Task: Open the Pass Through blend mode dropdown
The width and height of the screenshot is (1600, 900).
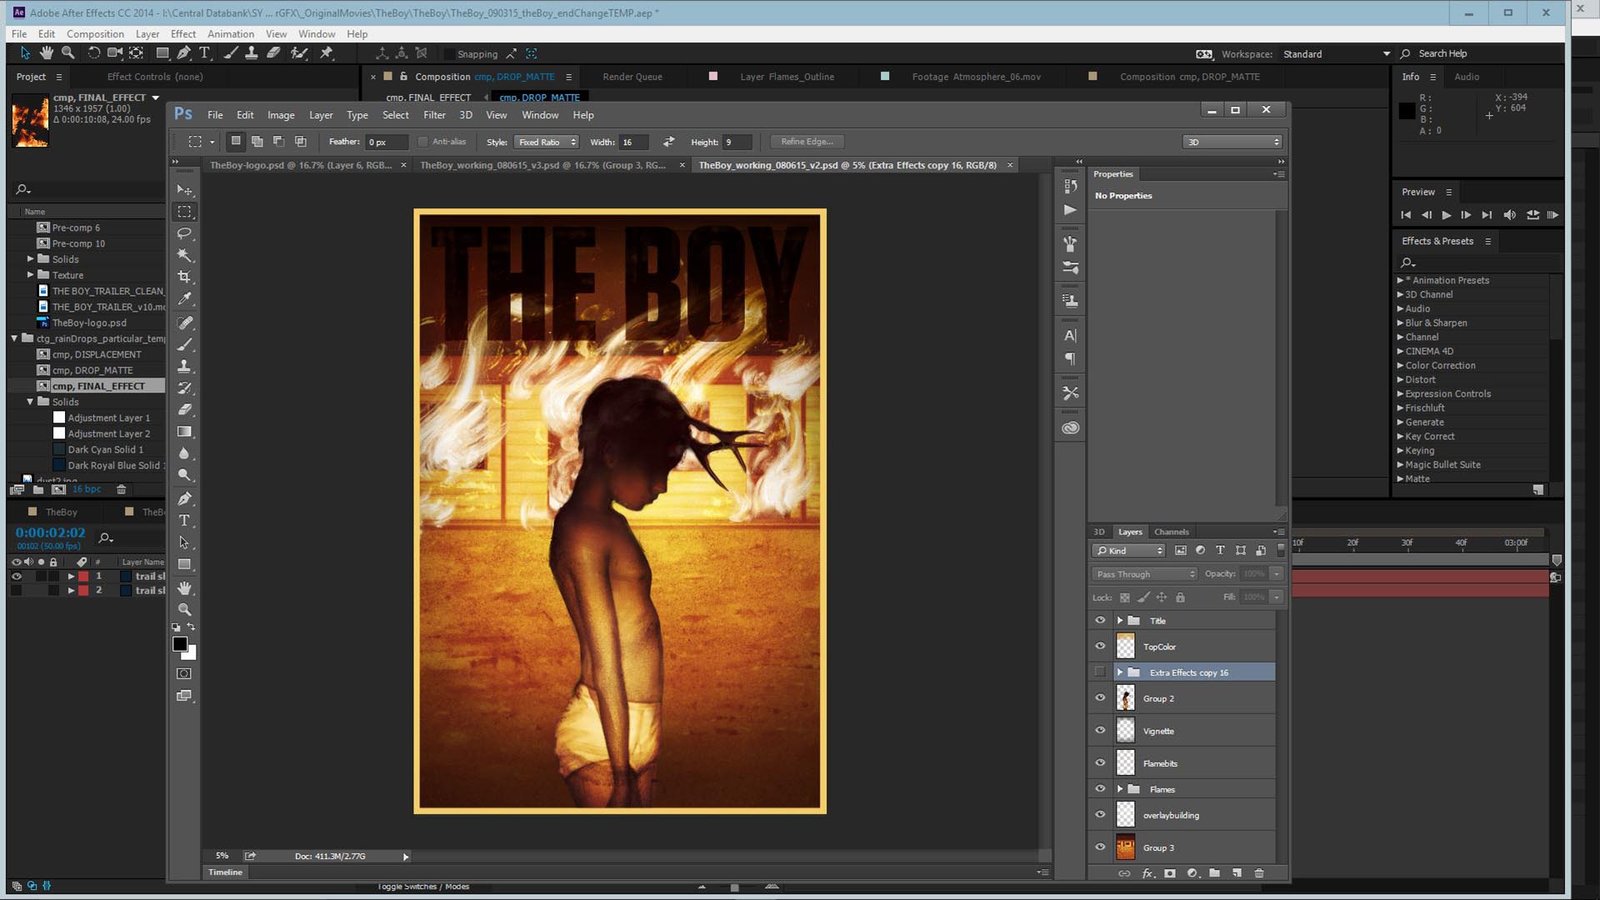Action: coord(1144,574)
